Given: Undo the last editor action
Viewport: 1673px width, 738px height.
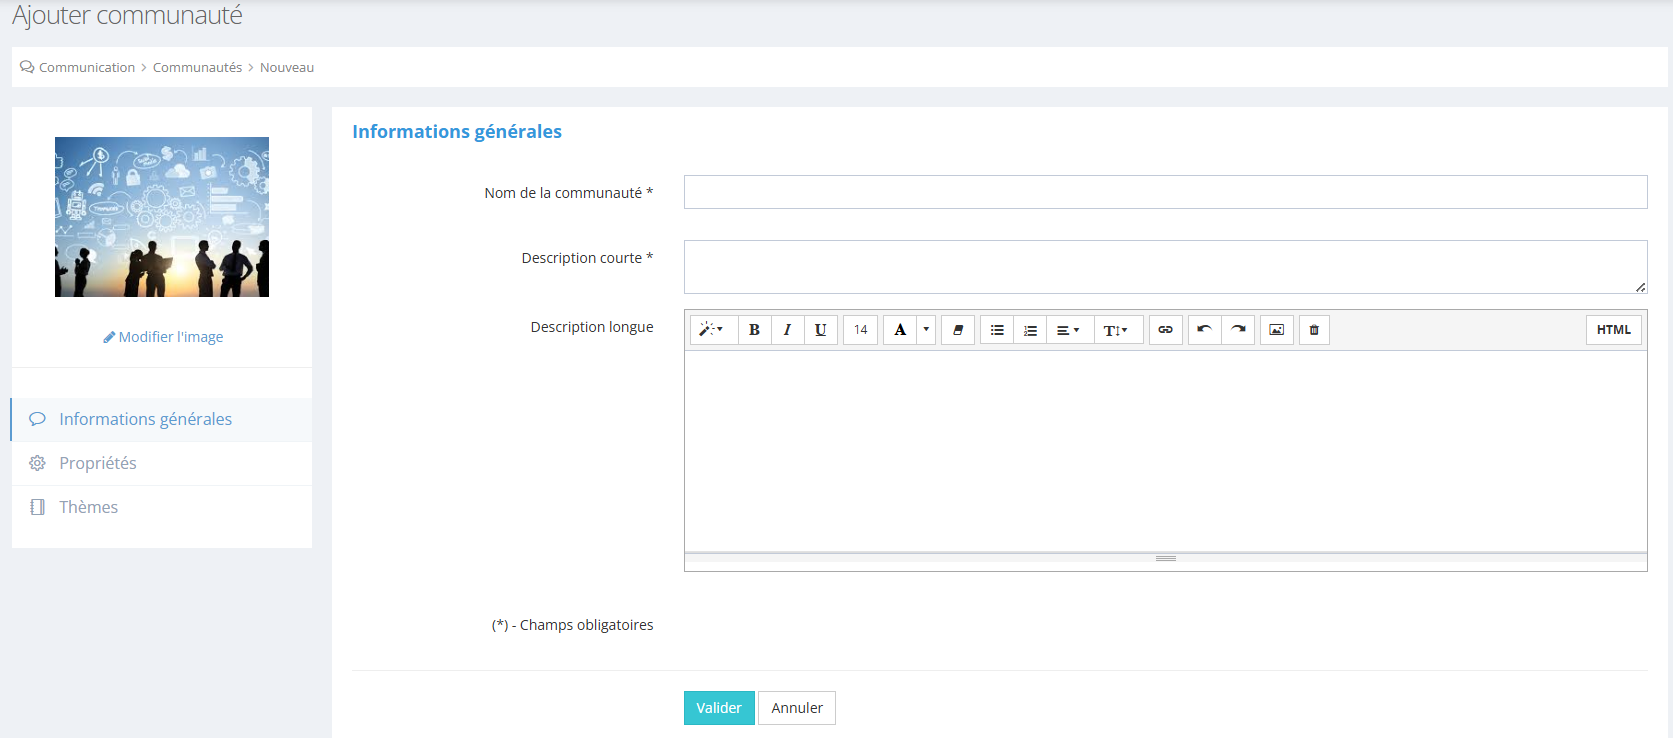Looking at the screenshot, I should click(x=1204, y=330).
